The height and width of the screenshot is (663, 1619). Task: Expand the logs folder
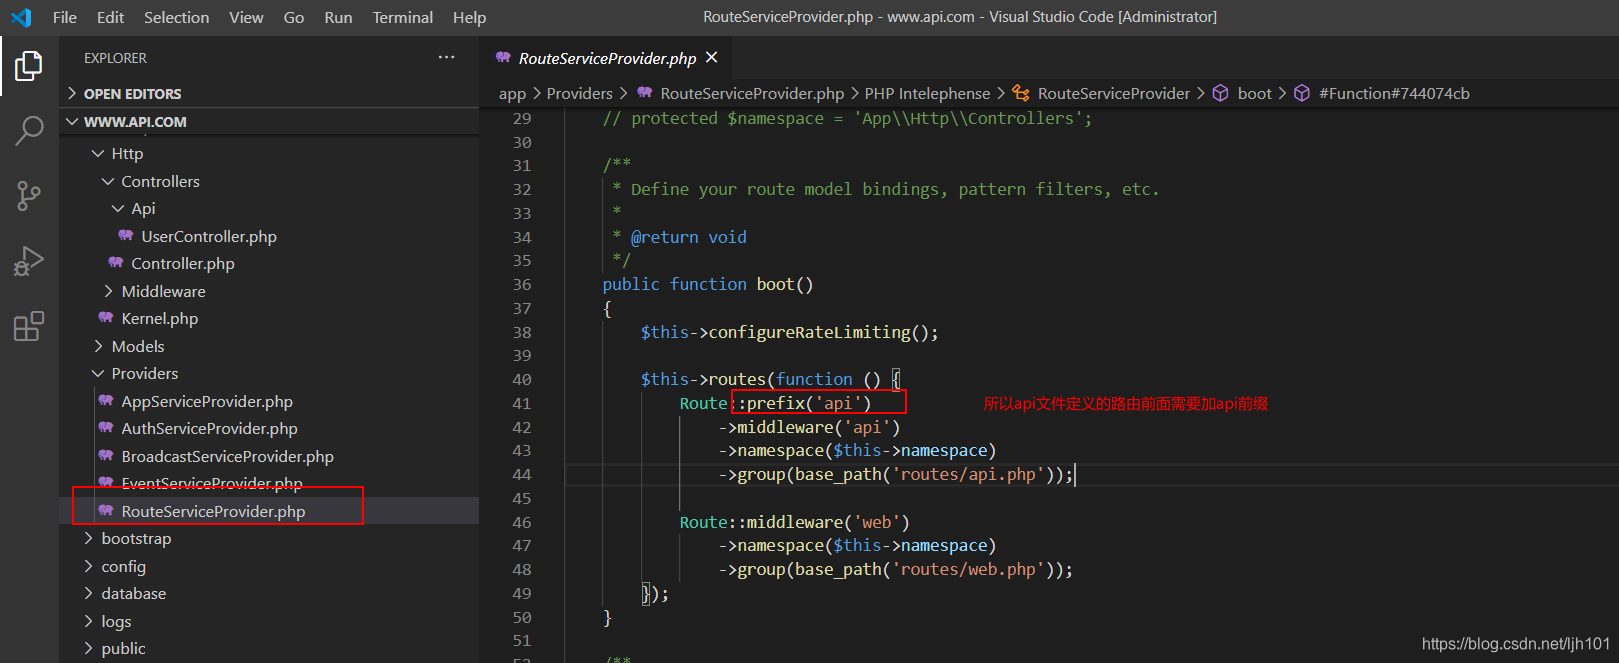coord(88,621)
